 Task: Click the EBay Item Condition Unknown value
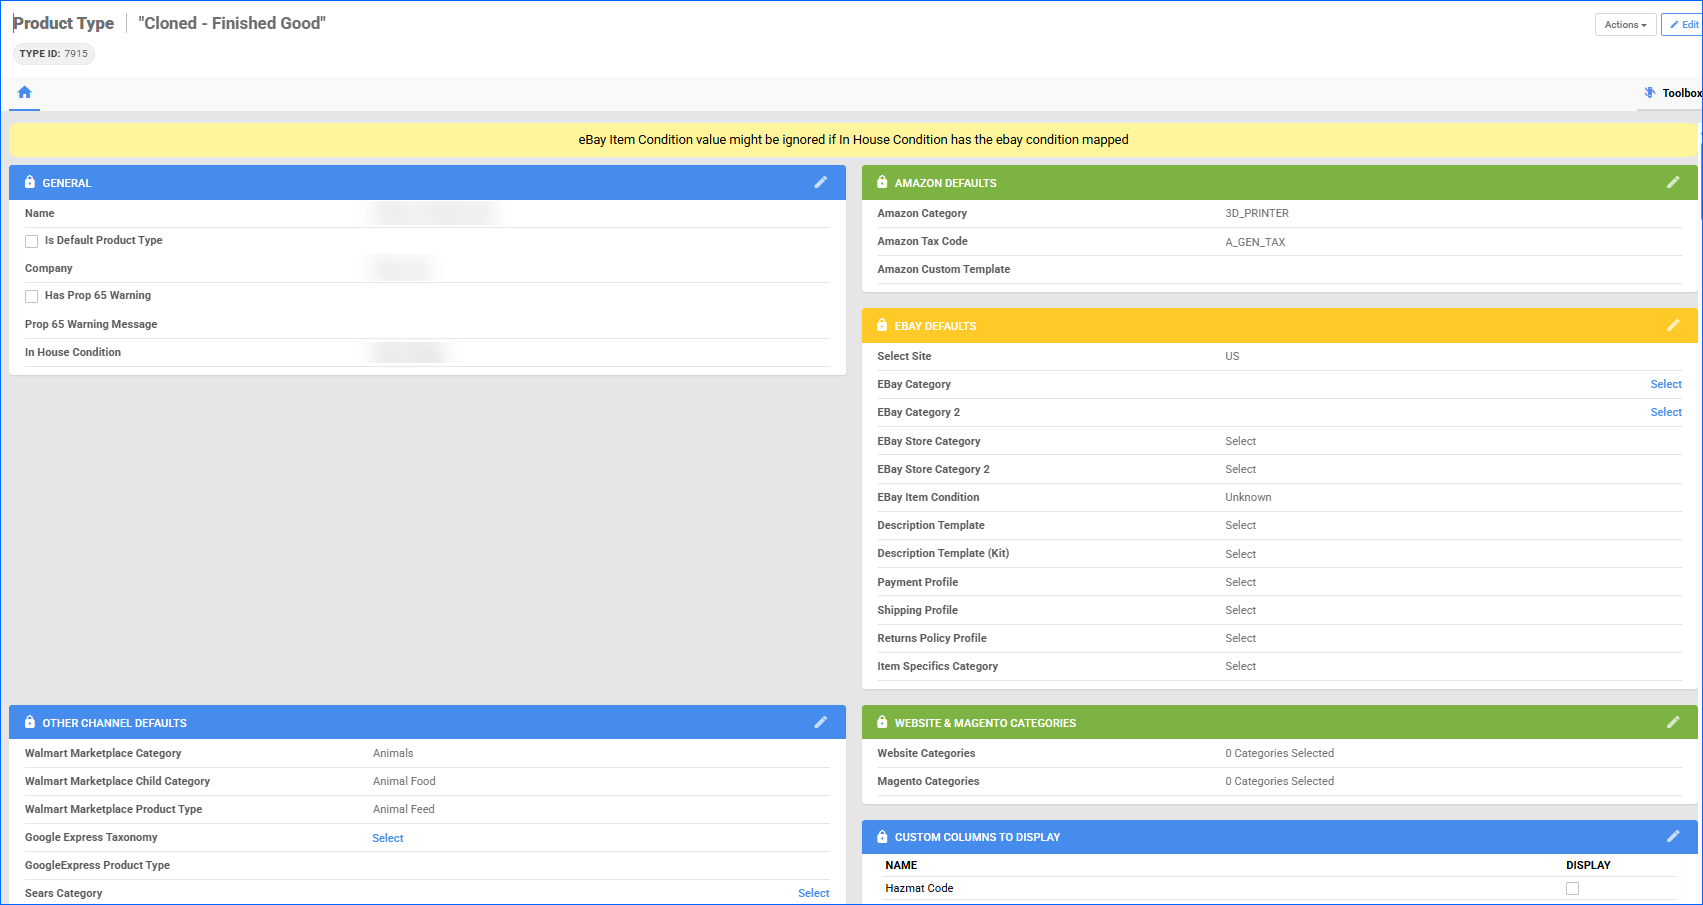(x=1248, y=497)
